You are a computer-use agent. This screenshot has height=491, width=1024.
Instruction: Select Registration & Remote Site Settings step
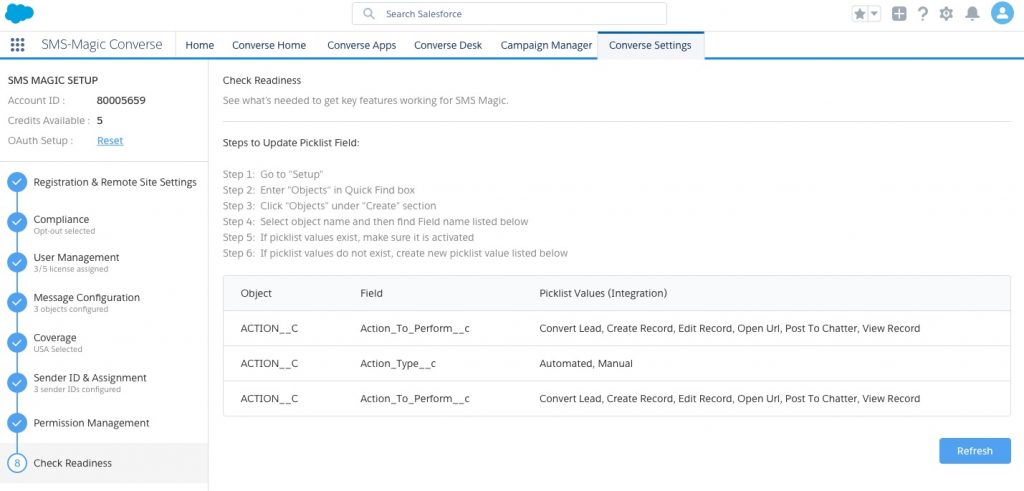(114, 182)
